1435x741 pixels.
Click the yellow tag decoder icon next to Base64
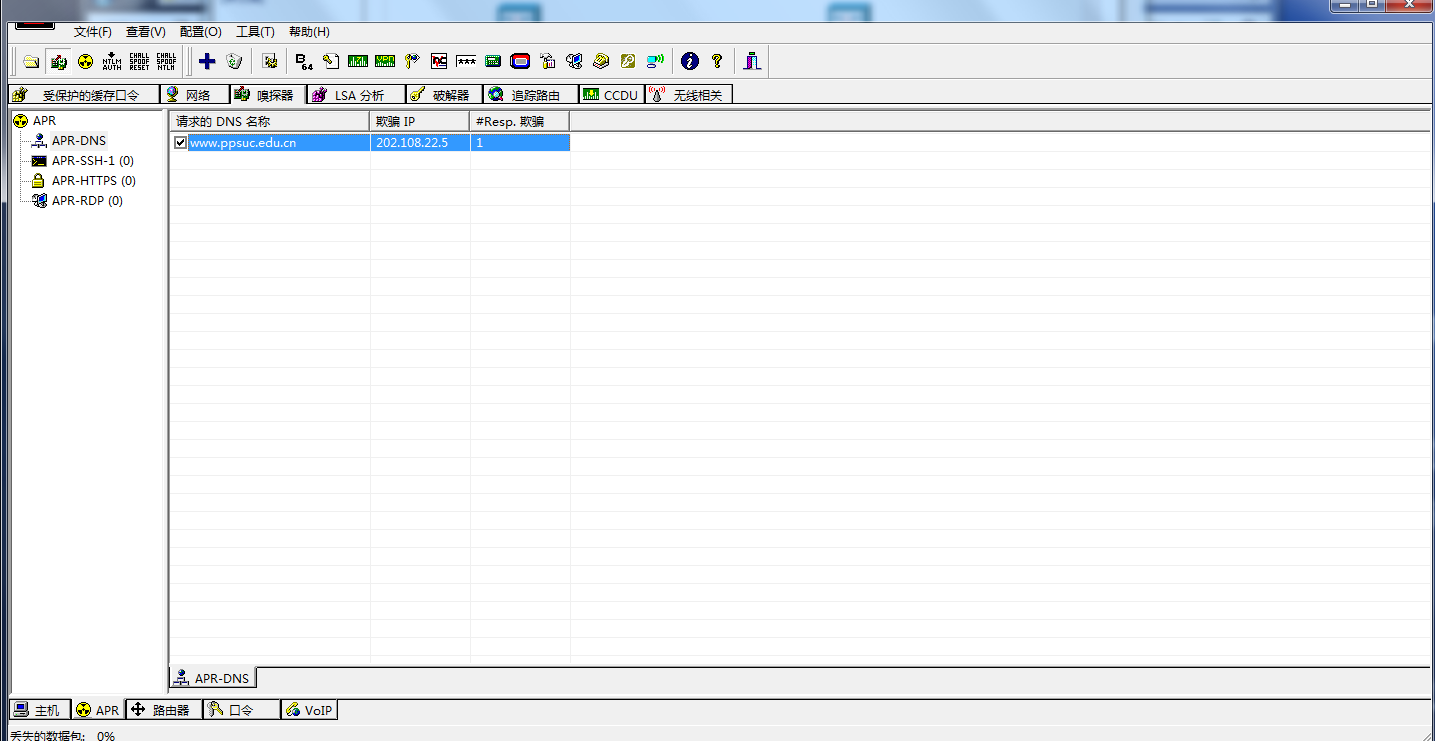click(331, 62)
